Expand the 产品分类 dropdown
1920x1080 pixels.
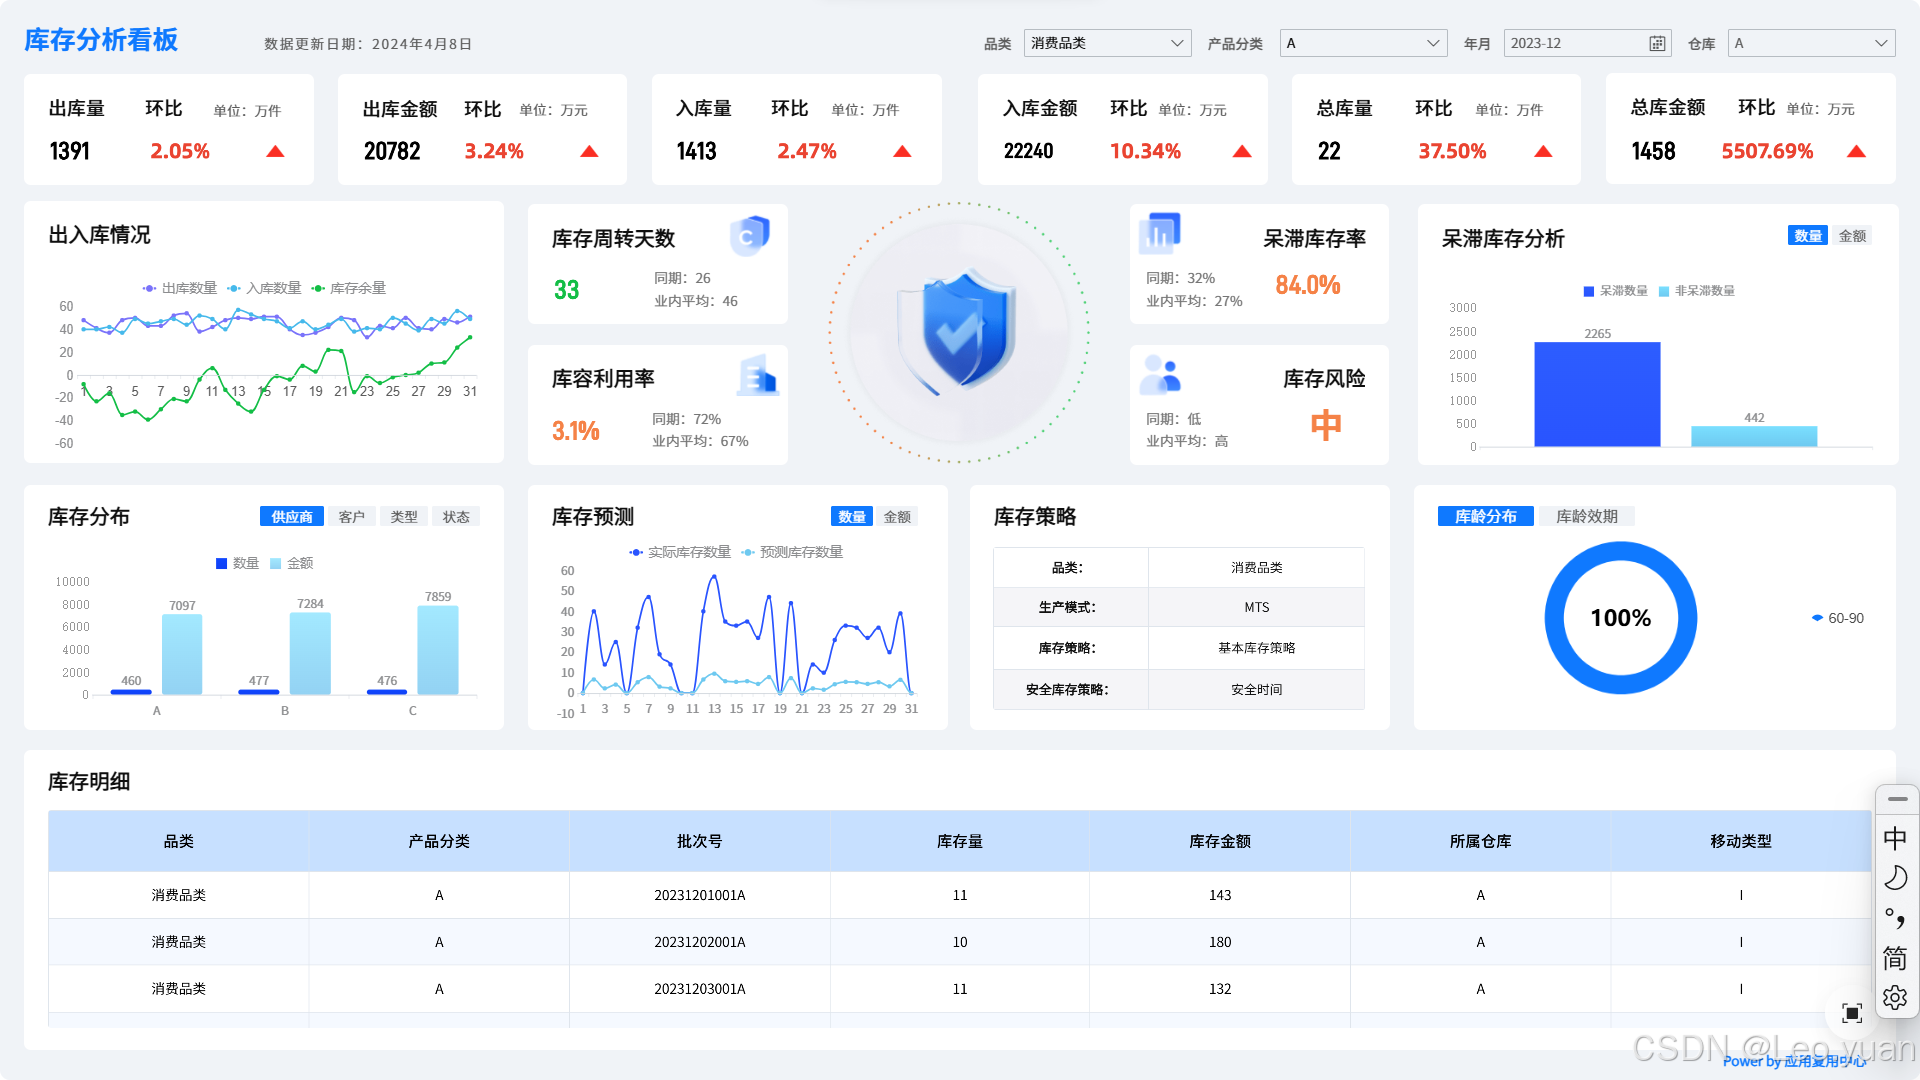pos(1364,43)
